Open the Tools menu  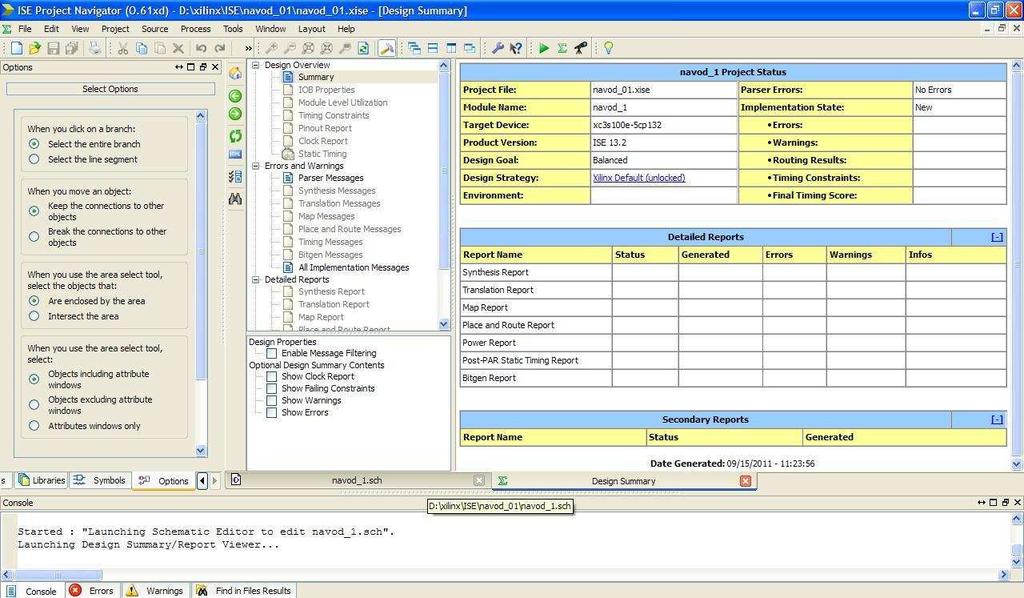[x=232, y=29]
